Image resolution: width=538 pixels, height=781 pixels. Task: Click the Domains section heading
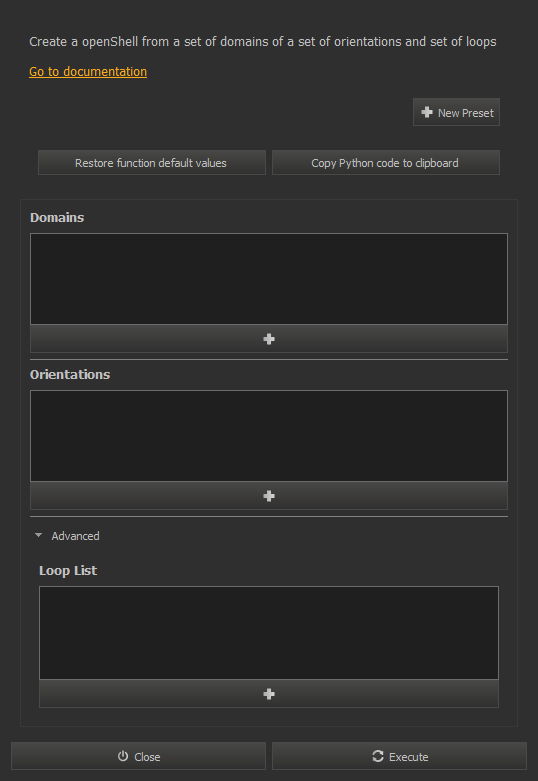[x=57, y=218]
